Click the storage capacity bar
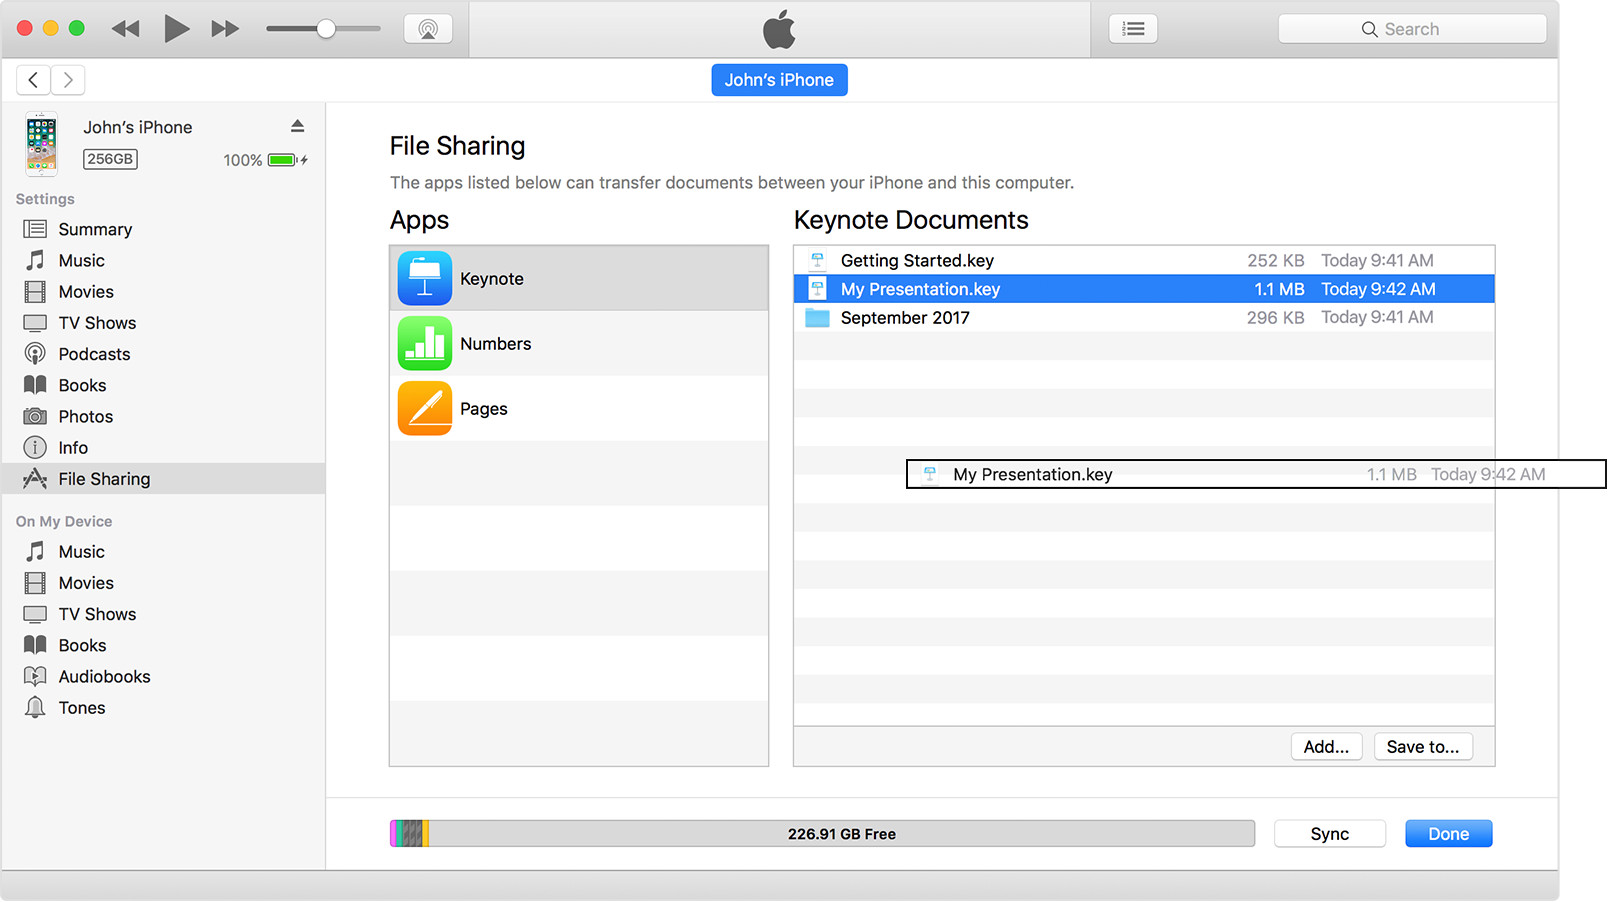 822,834
